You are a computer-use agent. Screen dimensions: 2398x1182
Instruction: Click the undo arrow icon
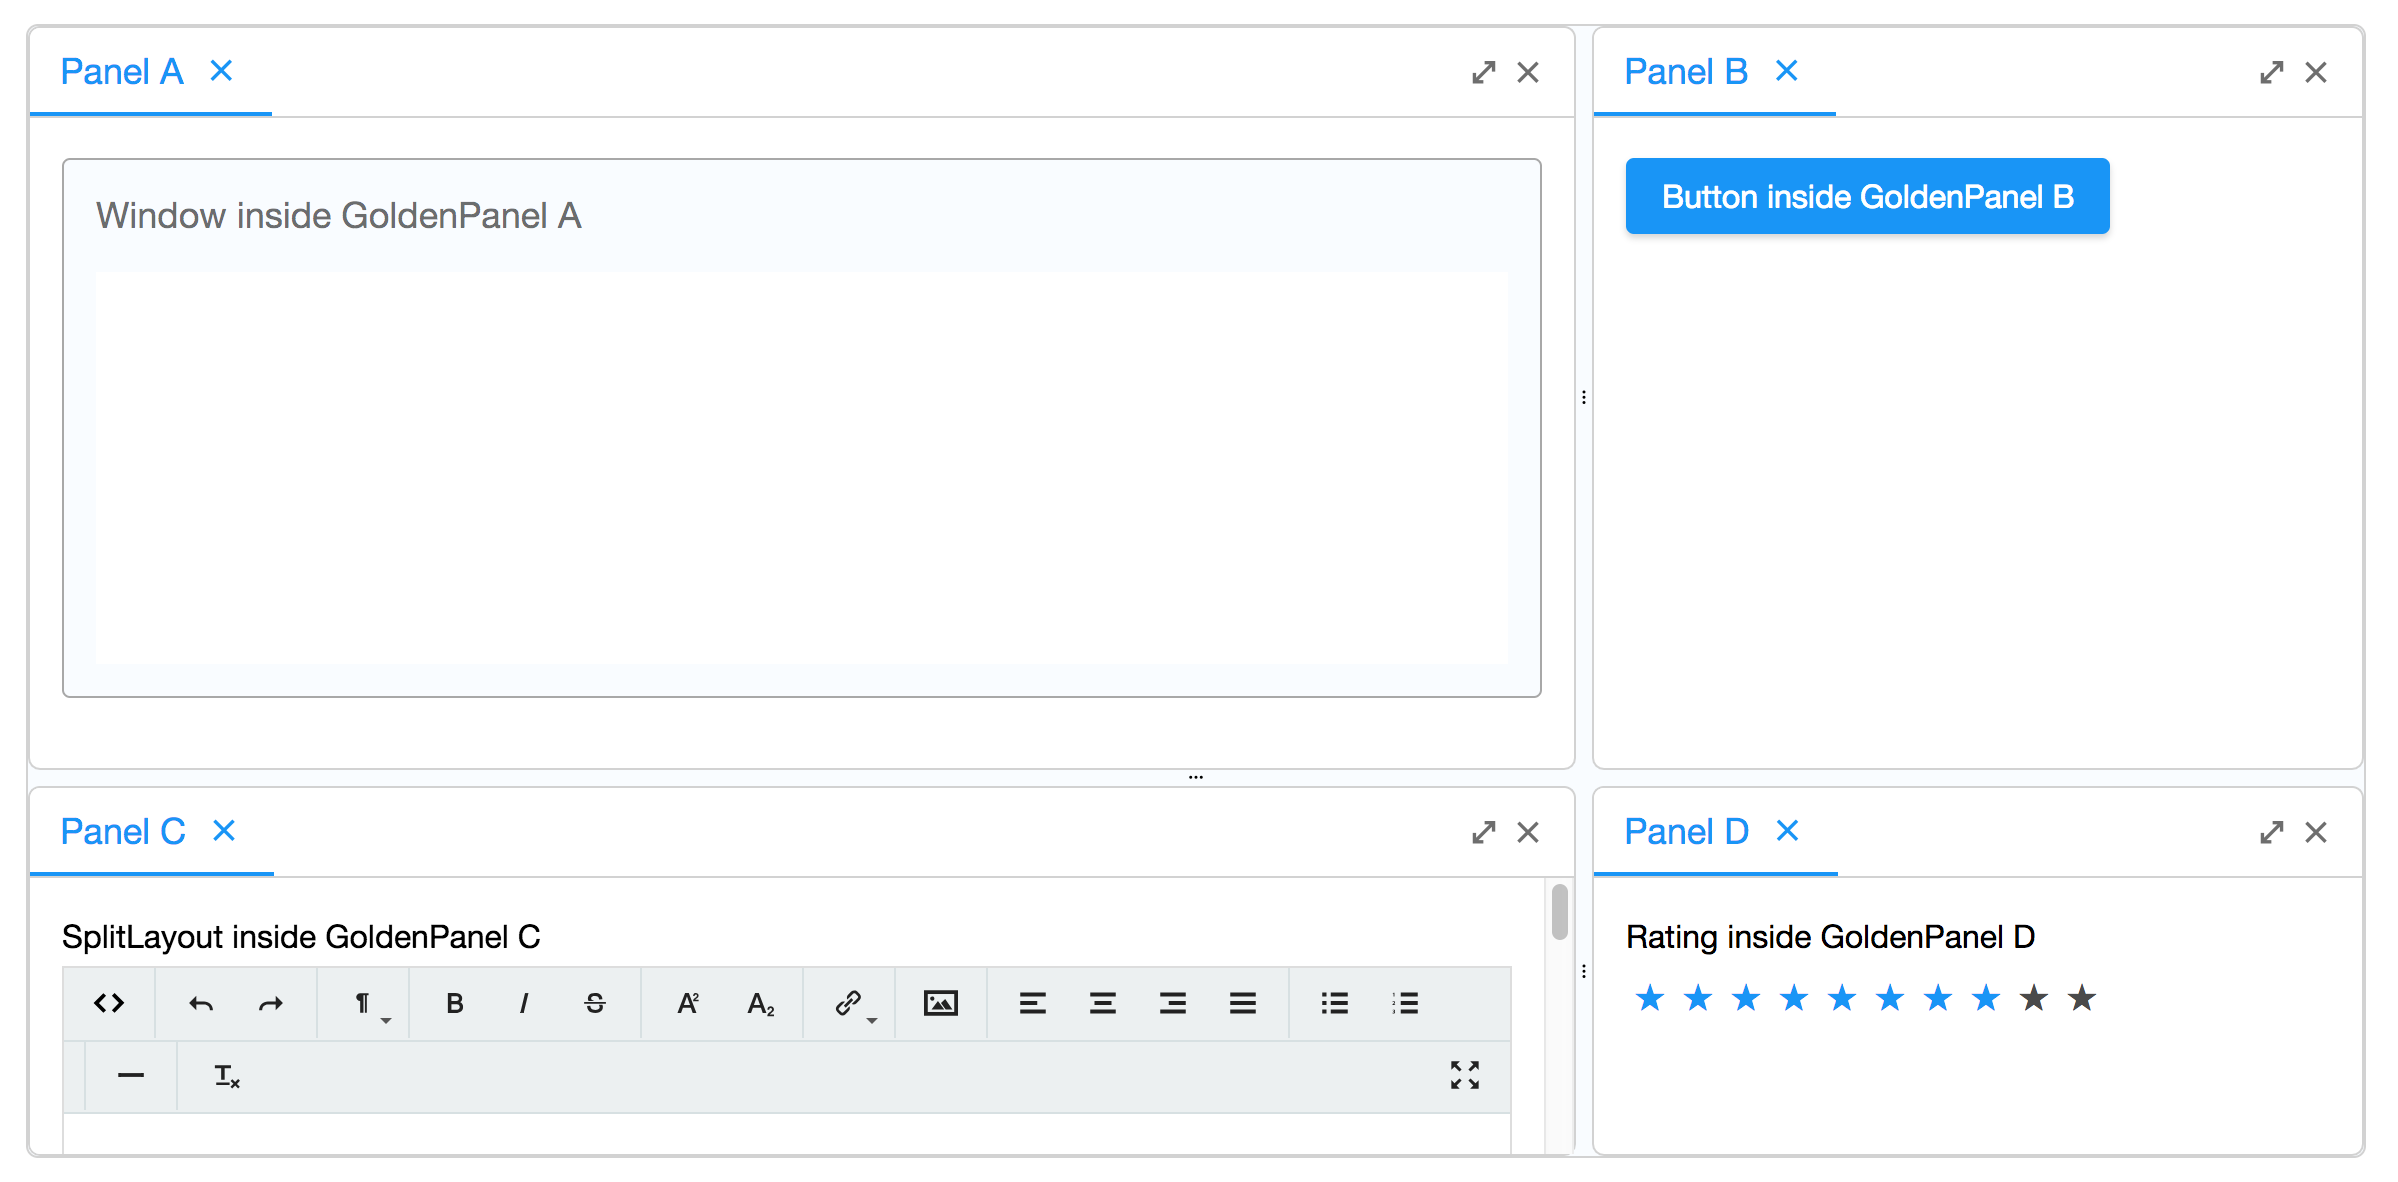pyautogui.click(x=201, y=1003)
